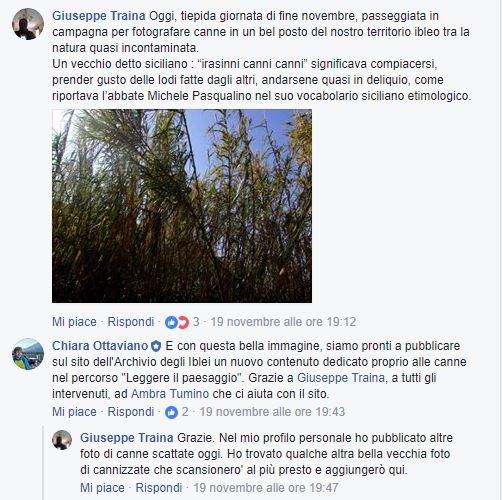Open the reed cane photo attachment
This screenshot has width=502, height=500.
182,206
